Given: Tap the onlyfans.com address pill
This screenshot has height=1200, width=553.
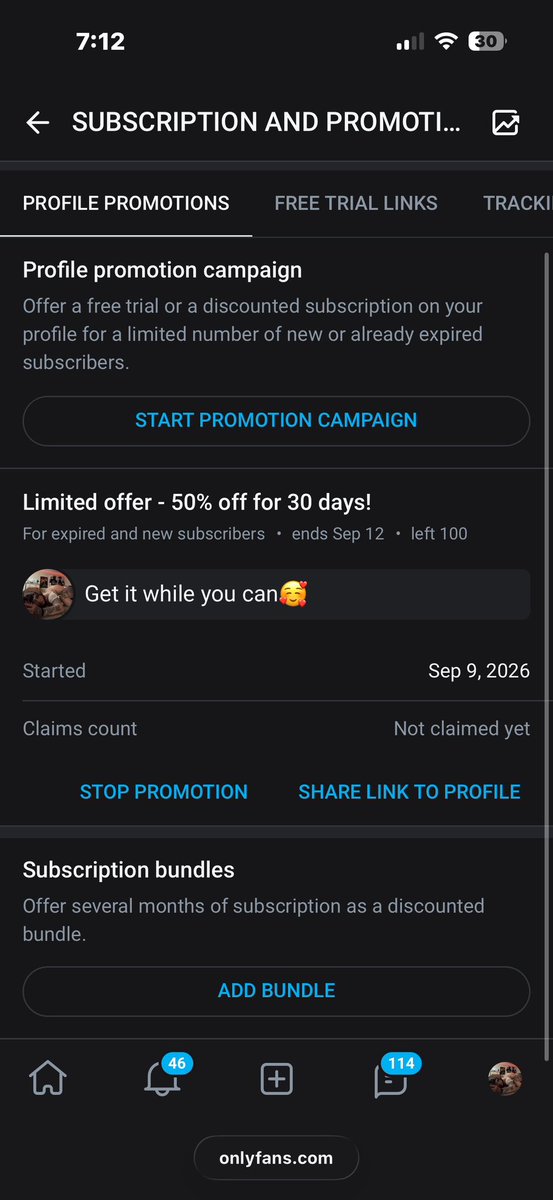Looking at the screenshot, I should tap(276, 1159).
